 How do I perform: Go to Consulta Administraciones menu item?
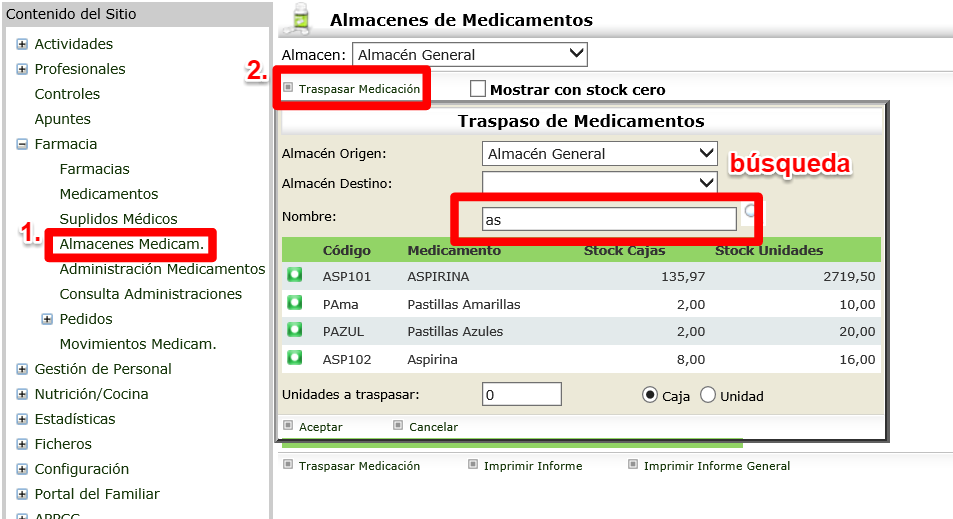(x=150, y=294)
